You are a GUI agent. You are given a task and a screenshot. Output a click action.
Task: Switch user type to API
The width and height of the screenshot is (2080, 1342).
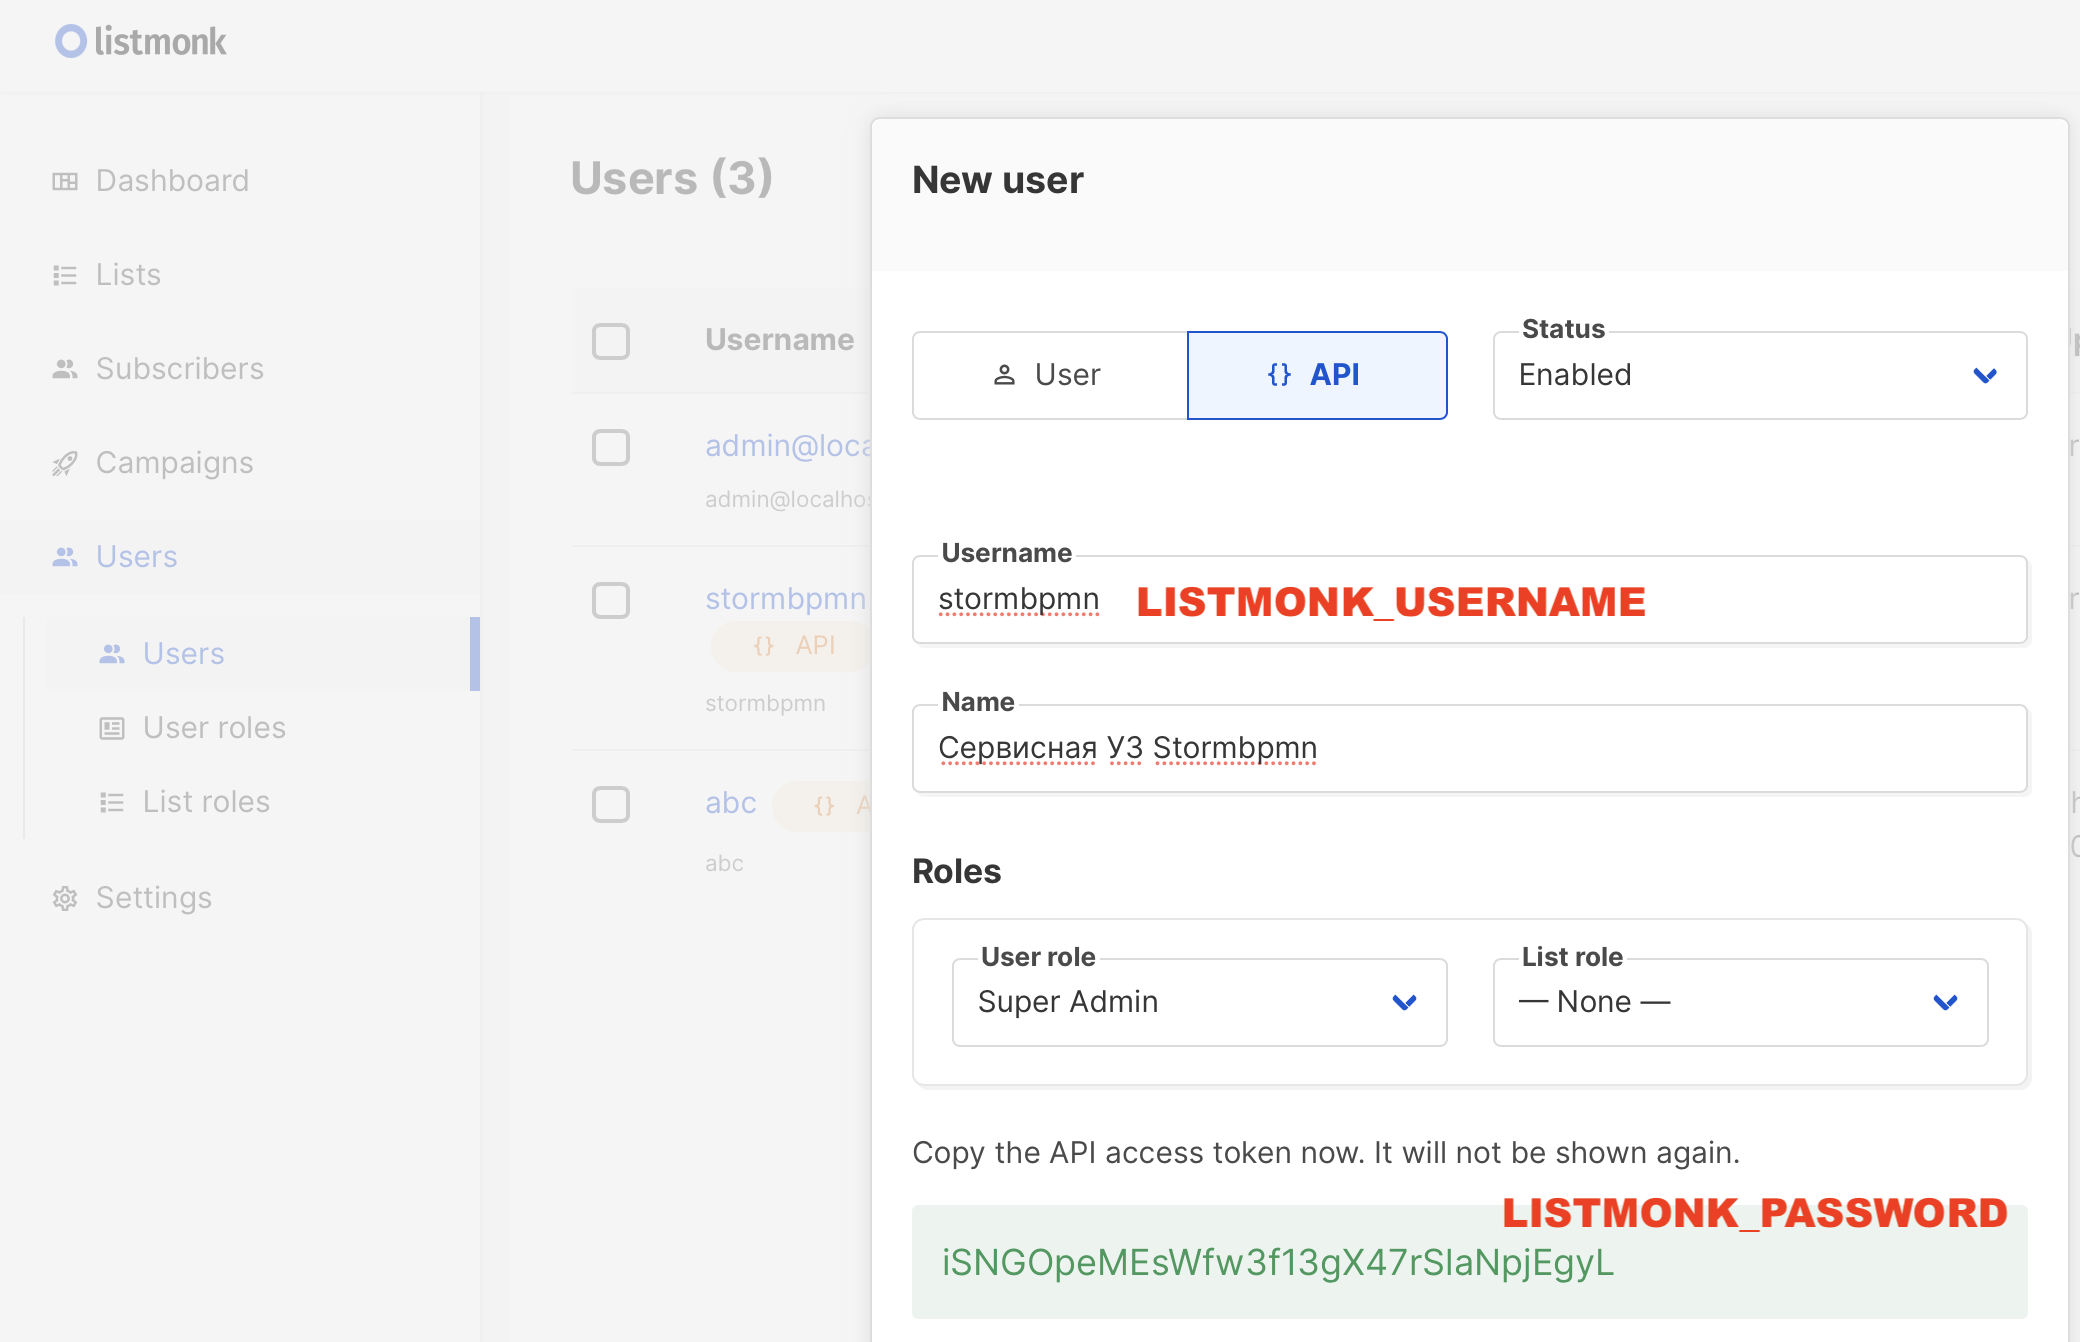click(x=1317, y=375)
